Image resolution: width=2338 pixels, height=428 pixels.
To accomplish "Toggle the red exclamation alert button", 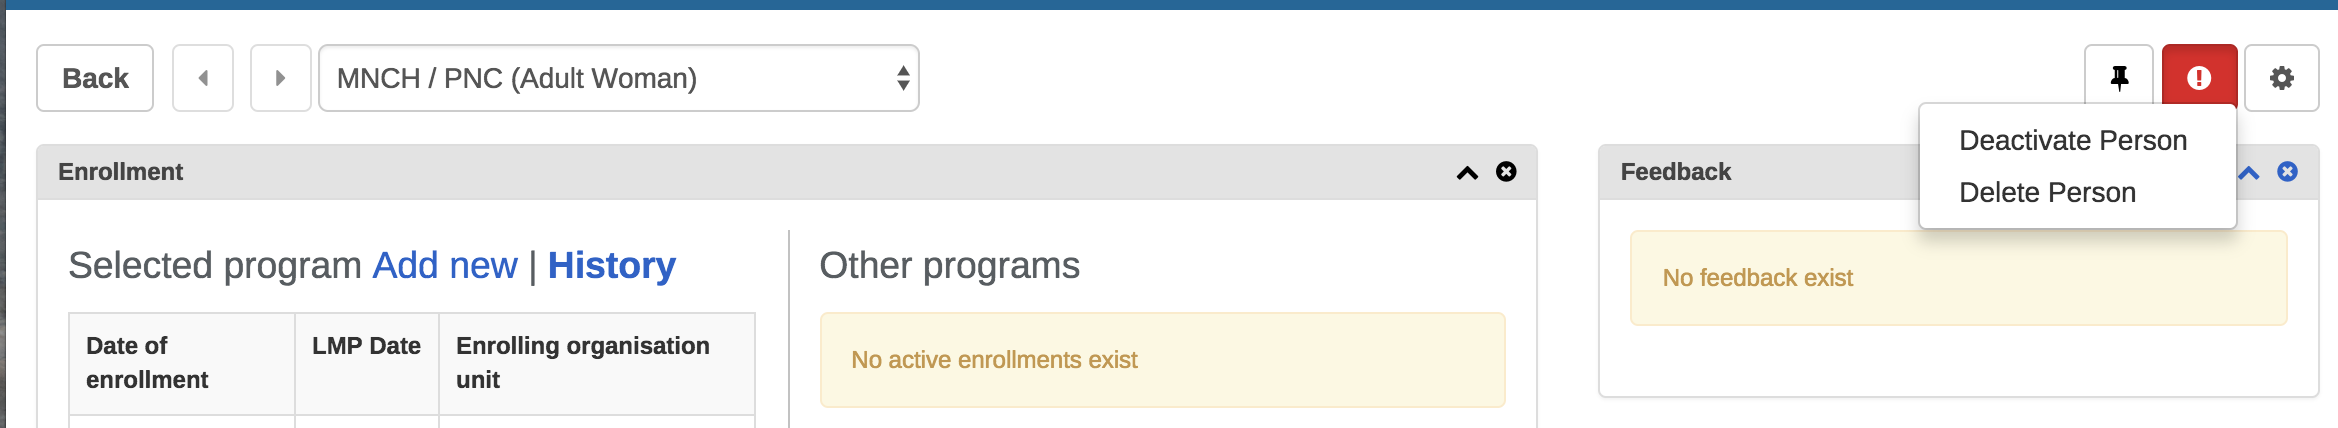I will pos(2199,78).
